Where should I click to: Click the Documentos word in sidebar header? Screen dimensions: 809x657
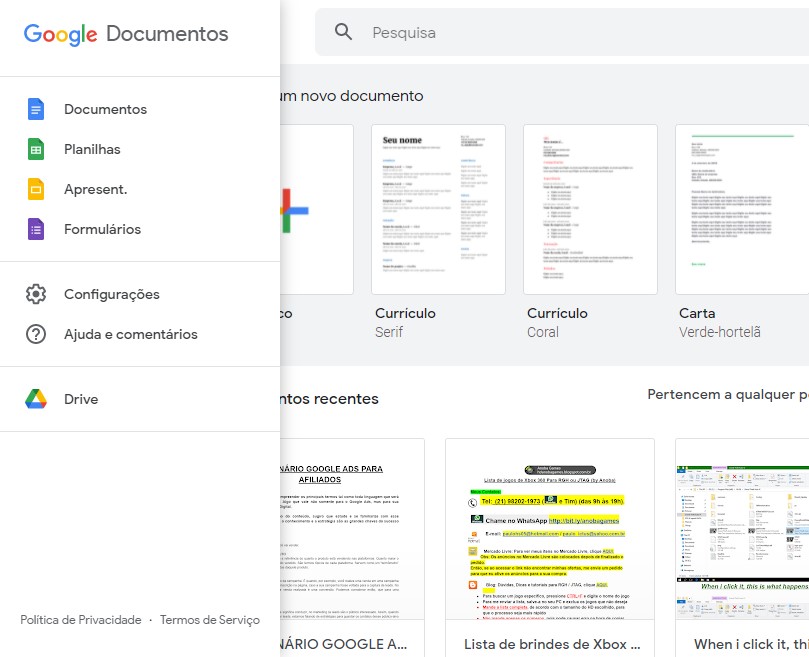167,34
